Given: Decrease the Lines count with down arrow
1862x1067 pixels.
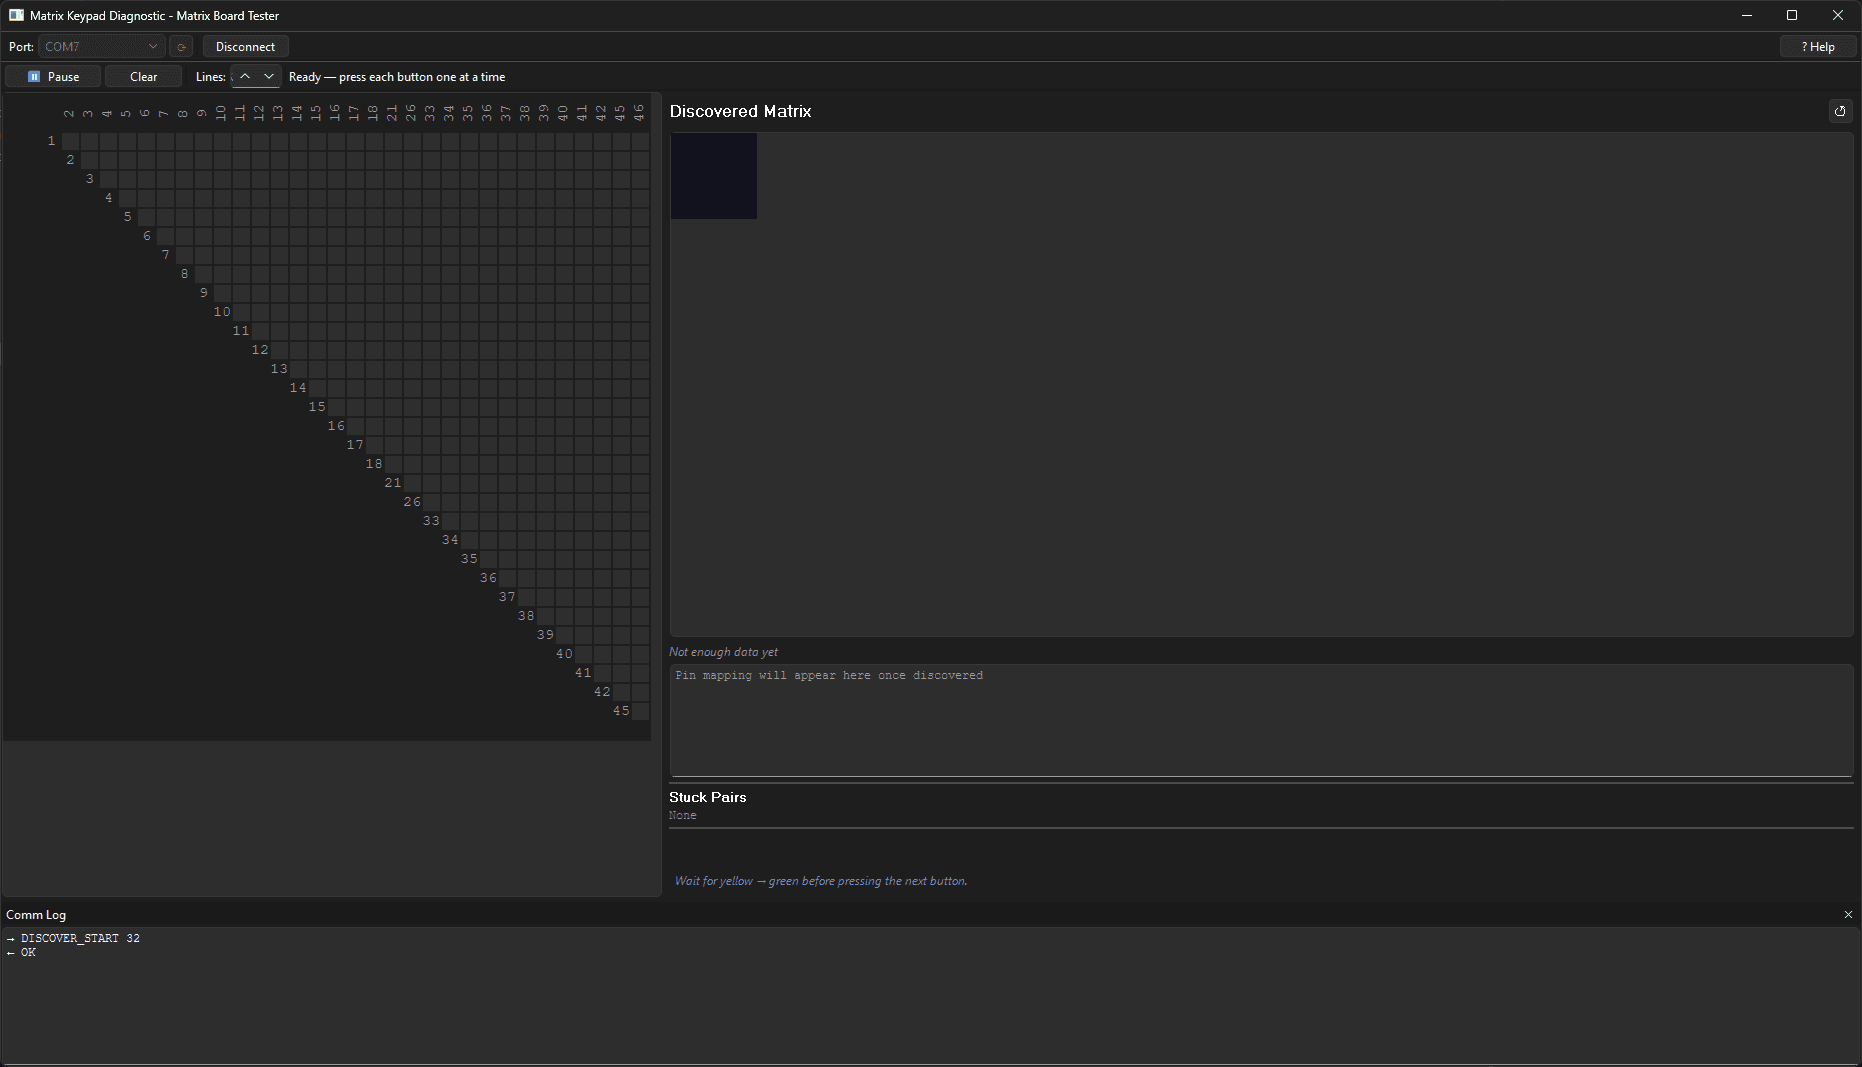Looking at the screenshot, I should click(x=268, y=77).
